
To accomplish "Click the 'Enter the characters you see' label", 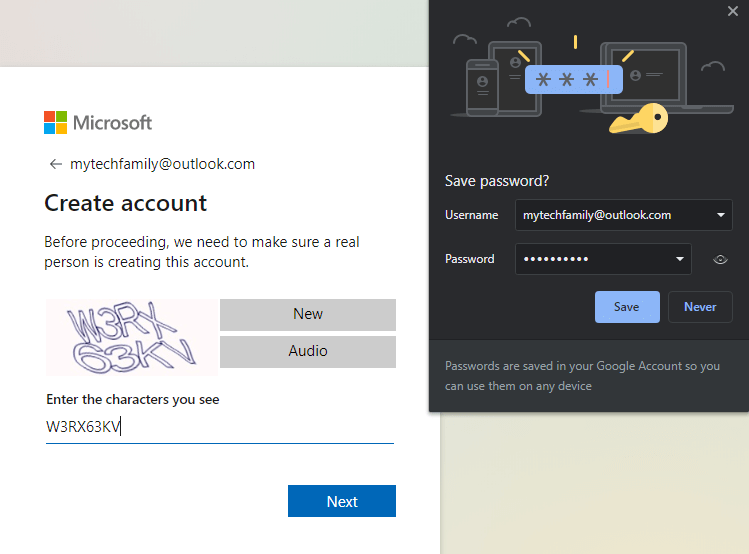I will pos(133,399).
